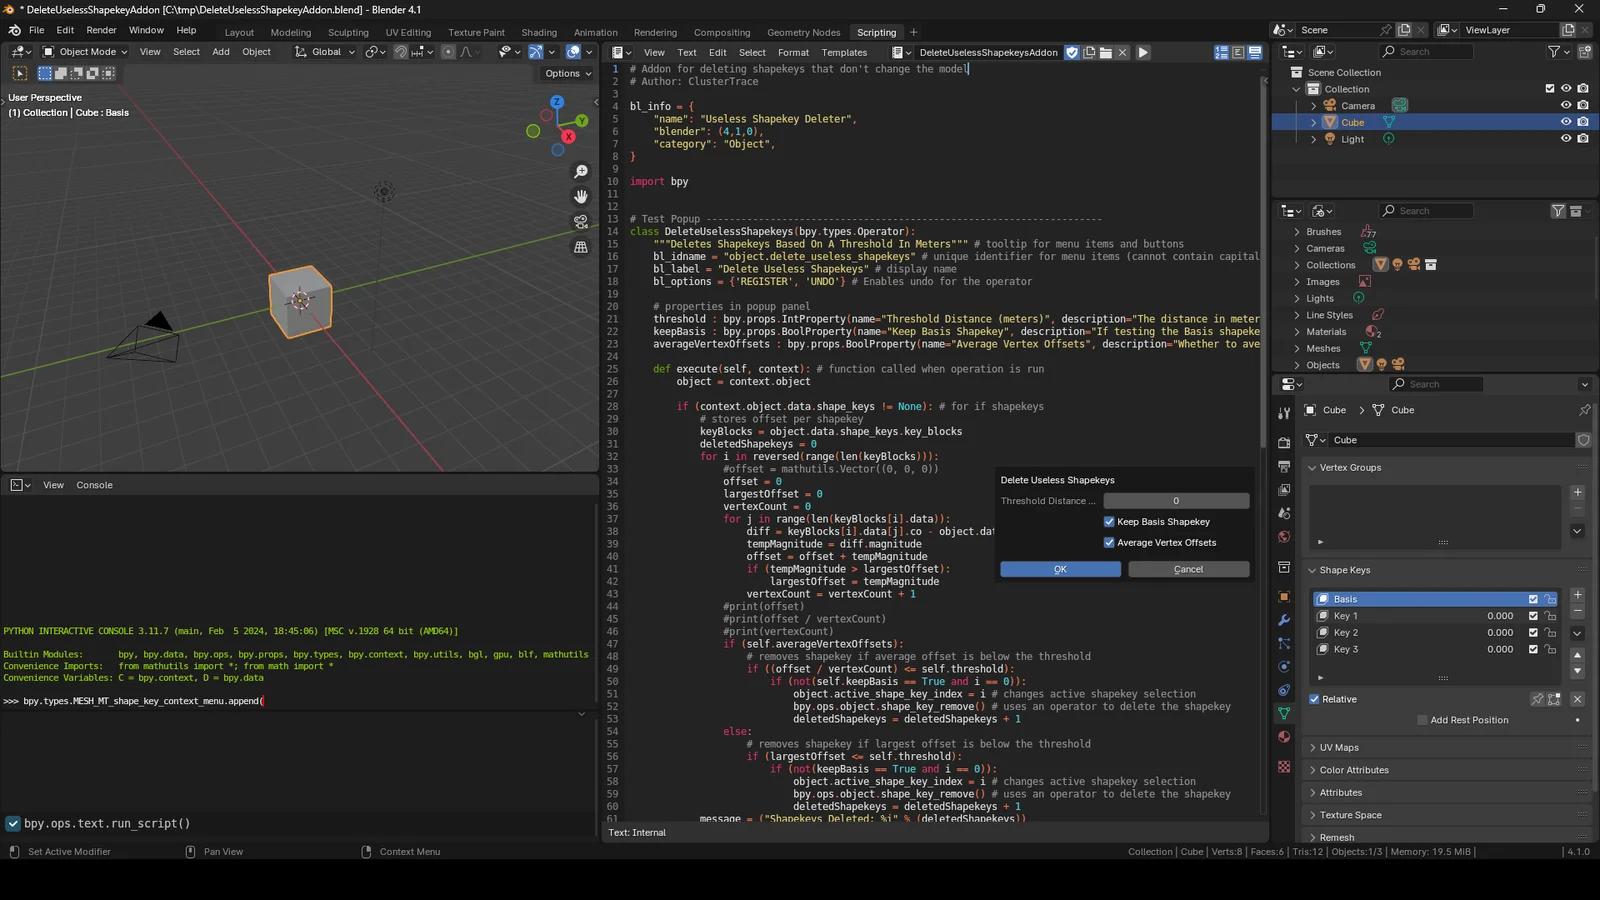Switch to the Geometry Nodes workspace tab
1600x900 pixels.
(x=803, y=32)
